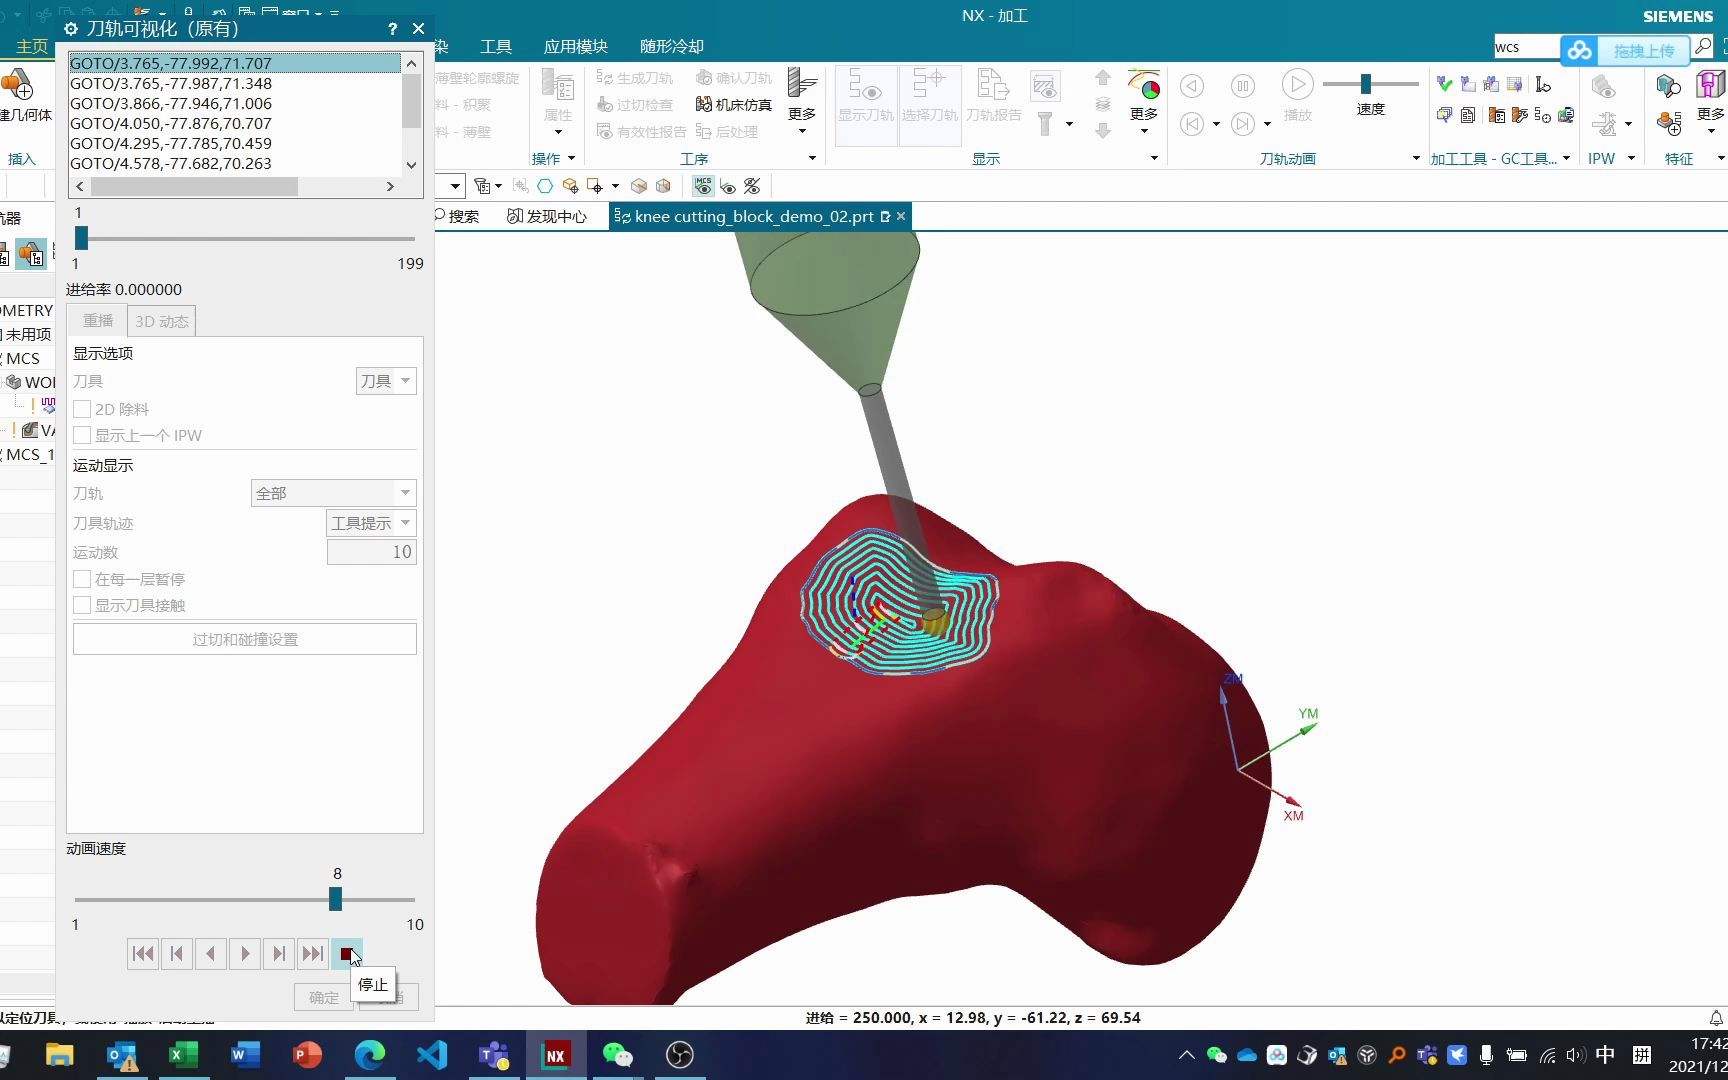
Task: Rewind tool path to the start
Action: 143,954
